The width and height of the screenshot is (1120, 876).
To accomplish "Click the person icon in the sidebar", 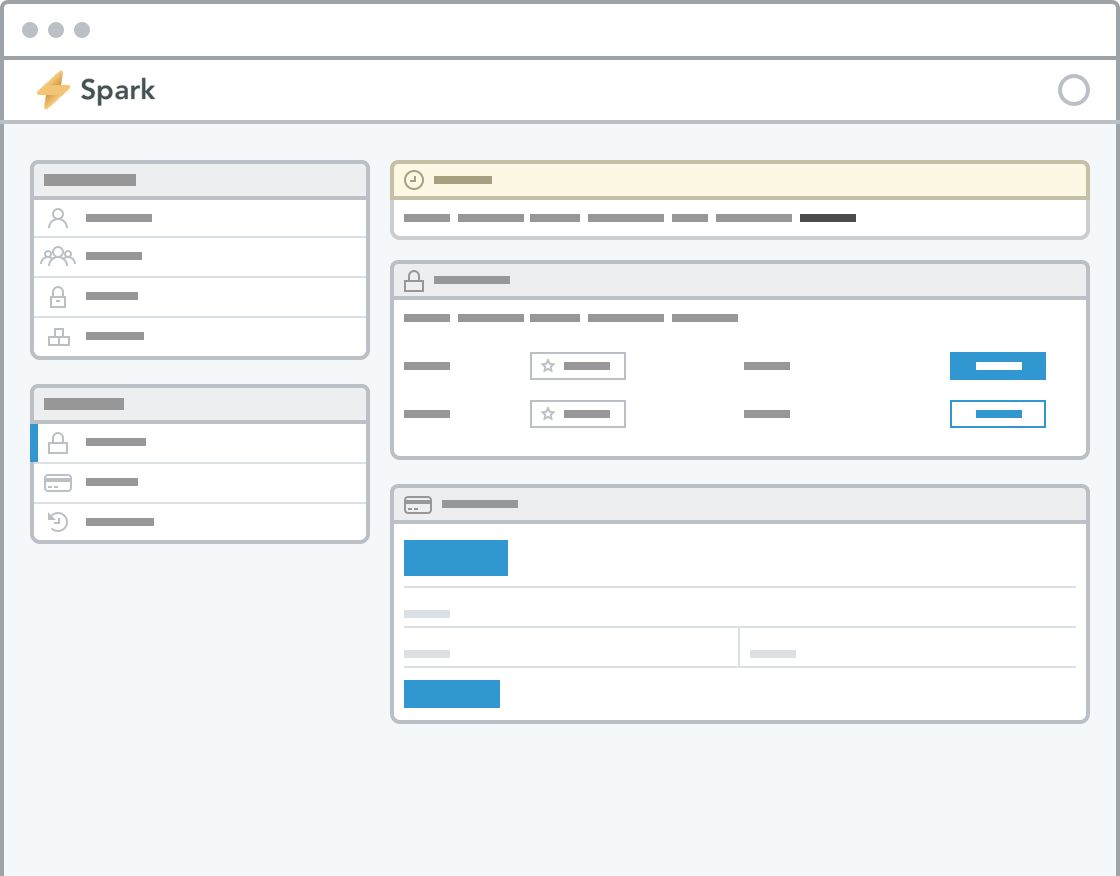I will pos(57,217).
